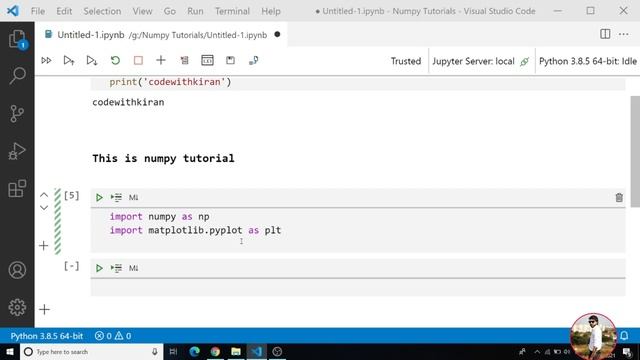Image resolution: width=640 pixels, height=360 pixels.
Task: Select Python 3.8.5 64-bit interpreter in status bar
Action: pos(47,336)
